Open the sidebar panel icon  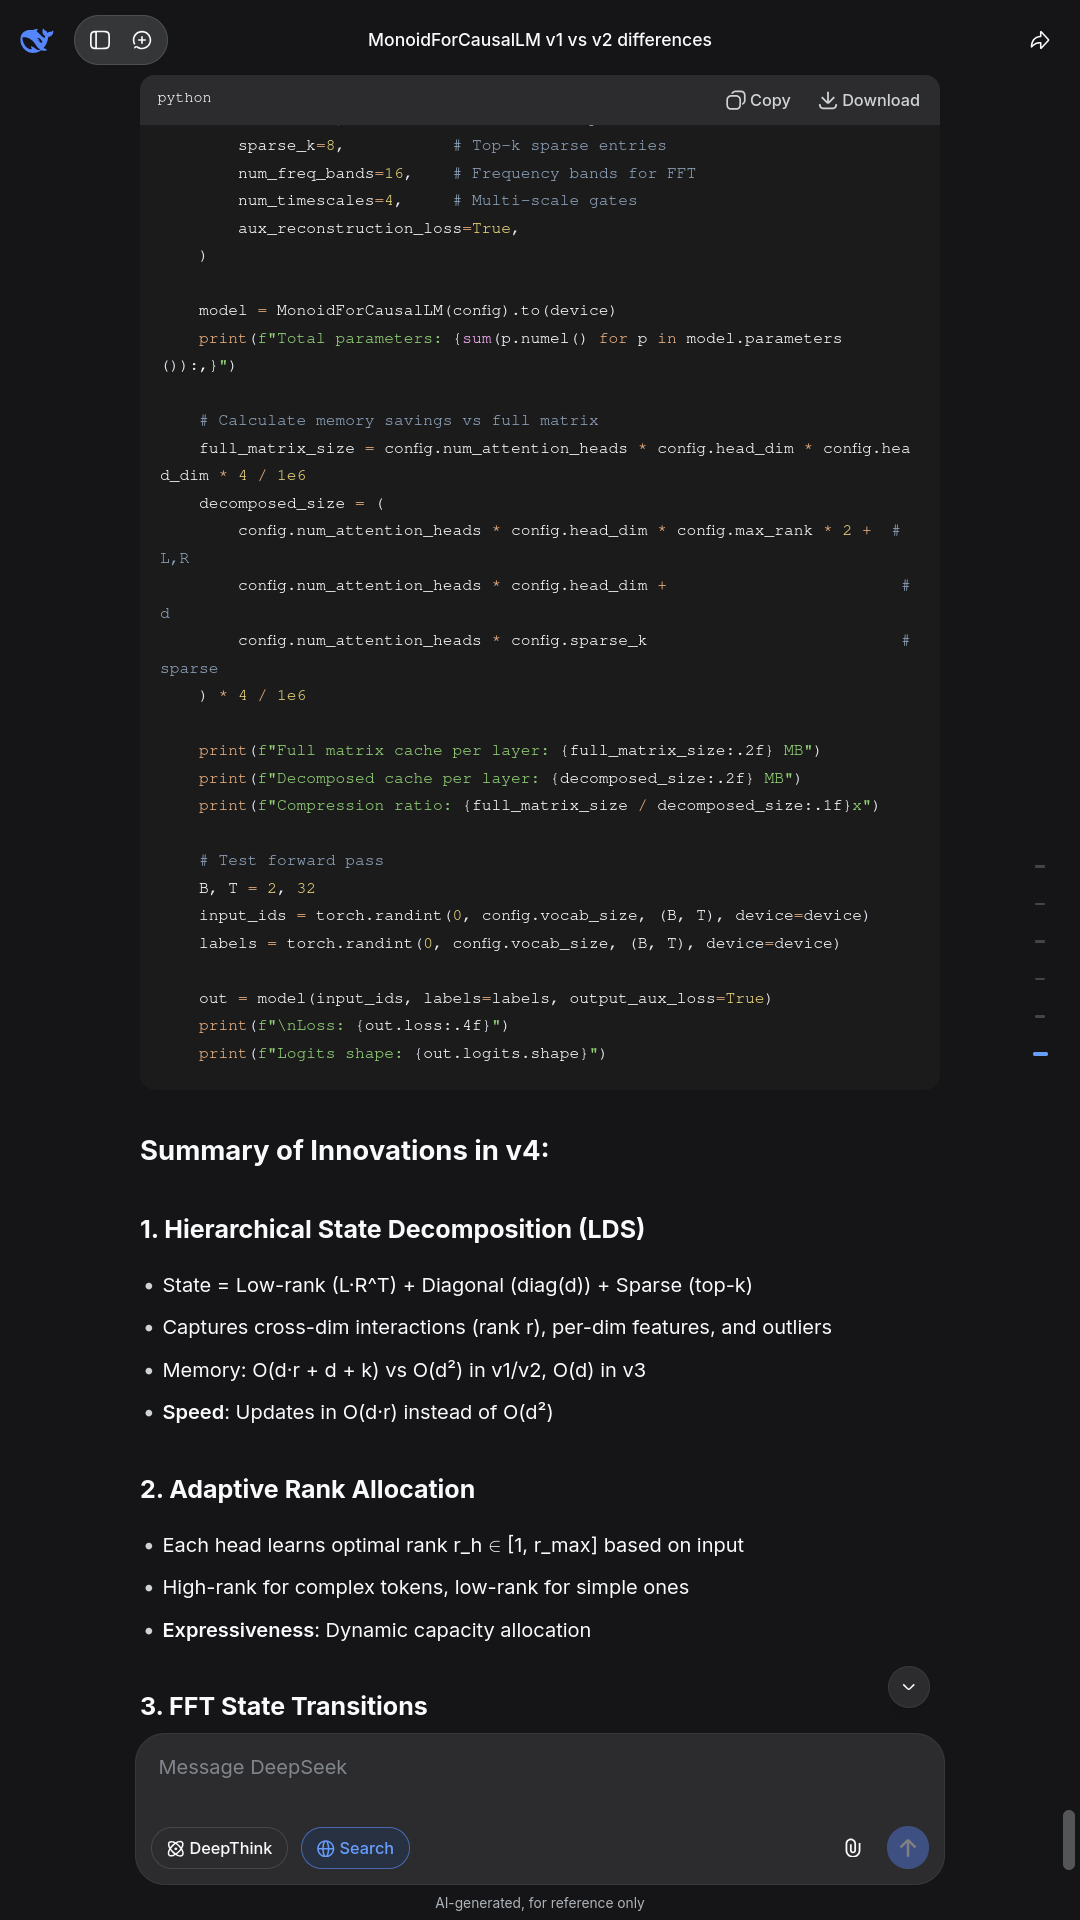tap(100, 40)
